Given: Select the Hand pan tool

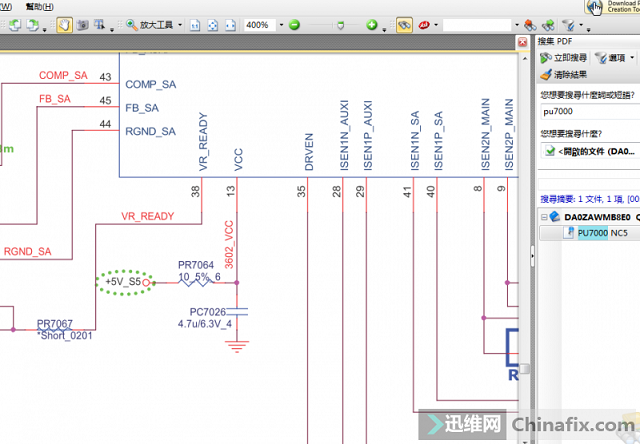Looking at the screenshot, I should click(x=63, y=24).
